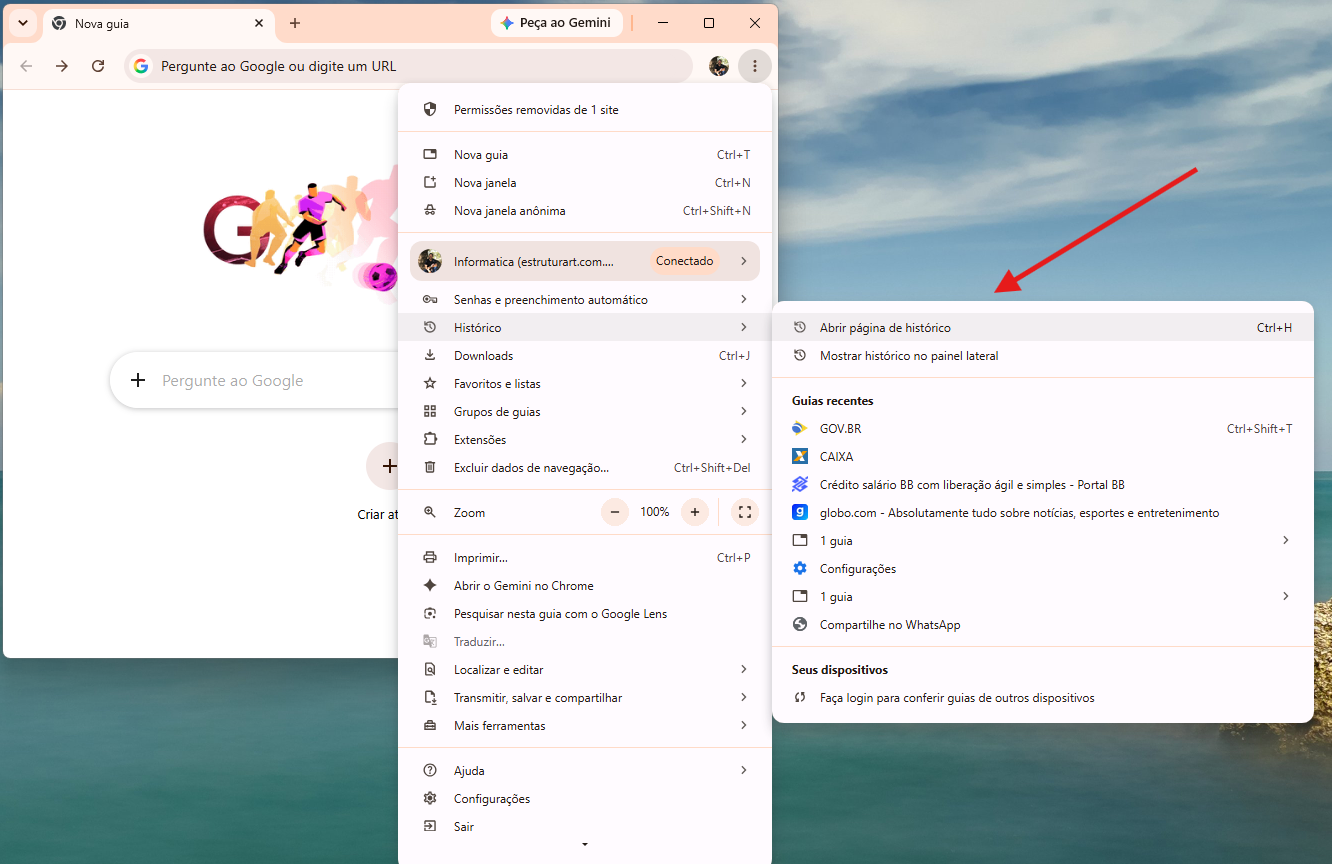Expand Transmitir, salvar e compartilhar
This screenshot has height=864, width=1332.
(x=585, y=698)
